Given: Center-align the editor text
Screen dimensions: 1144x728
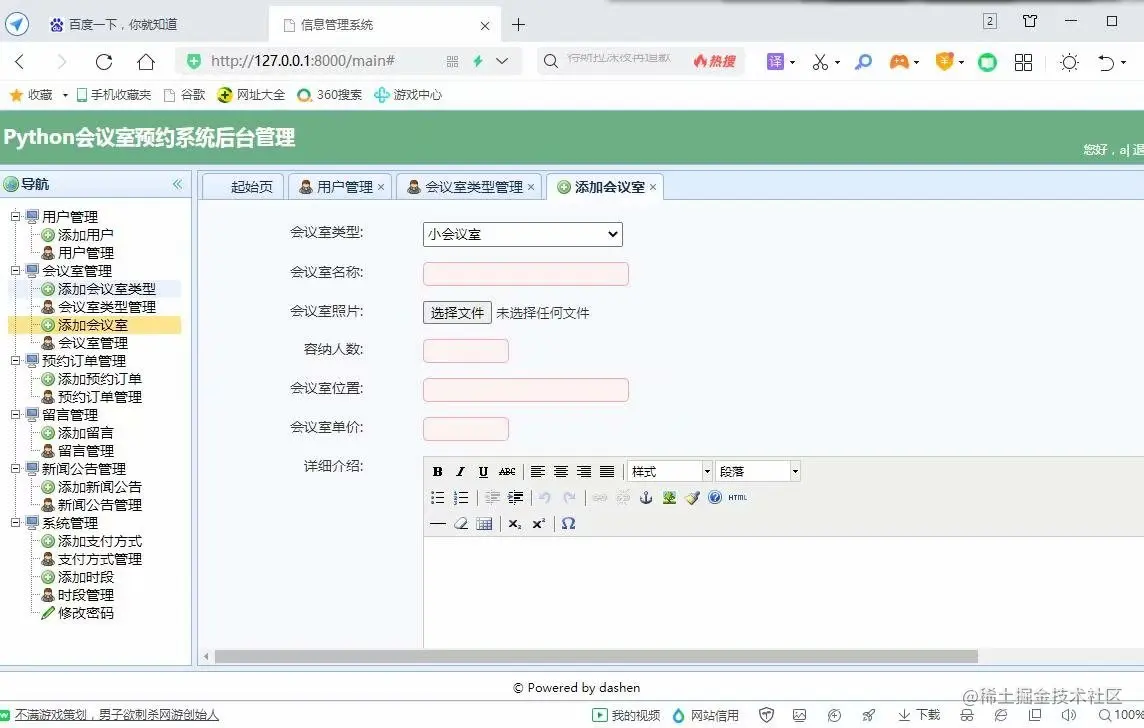Looking at the screenshot, I should (x=561, y=472).
